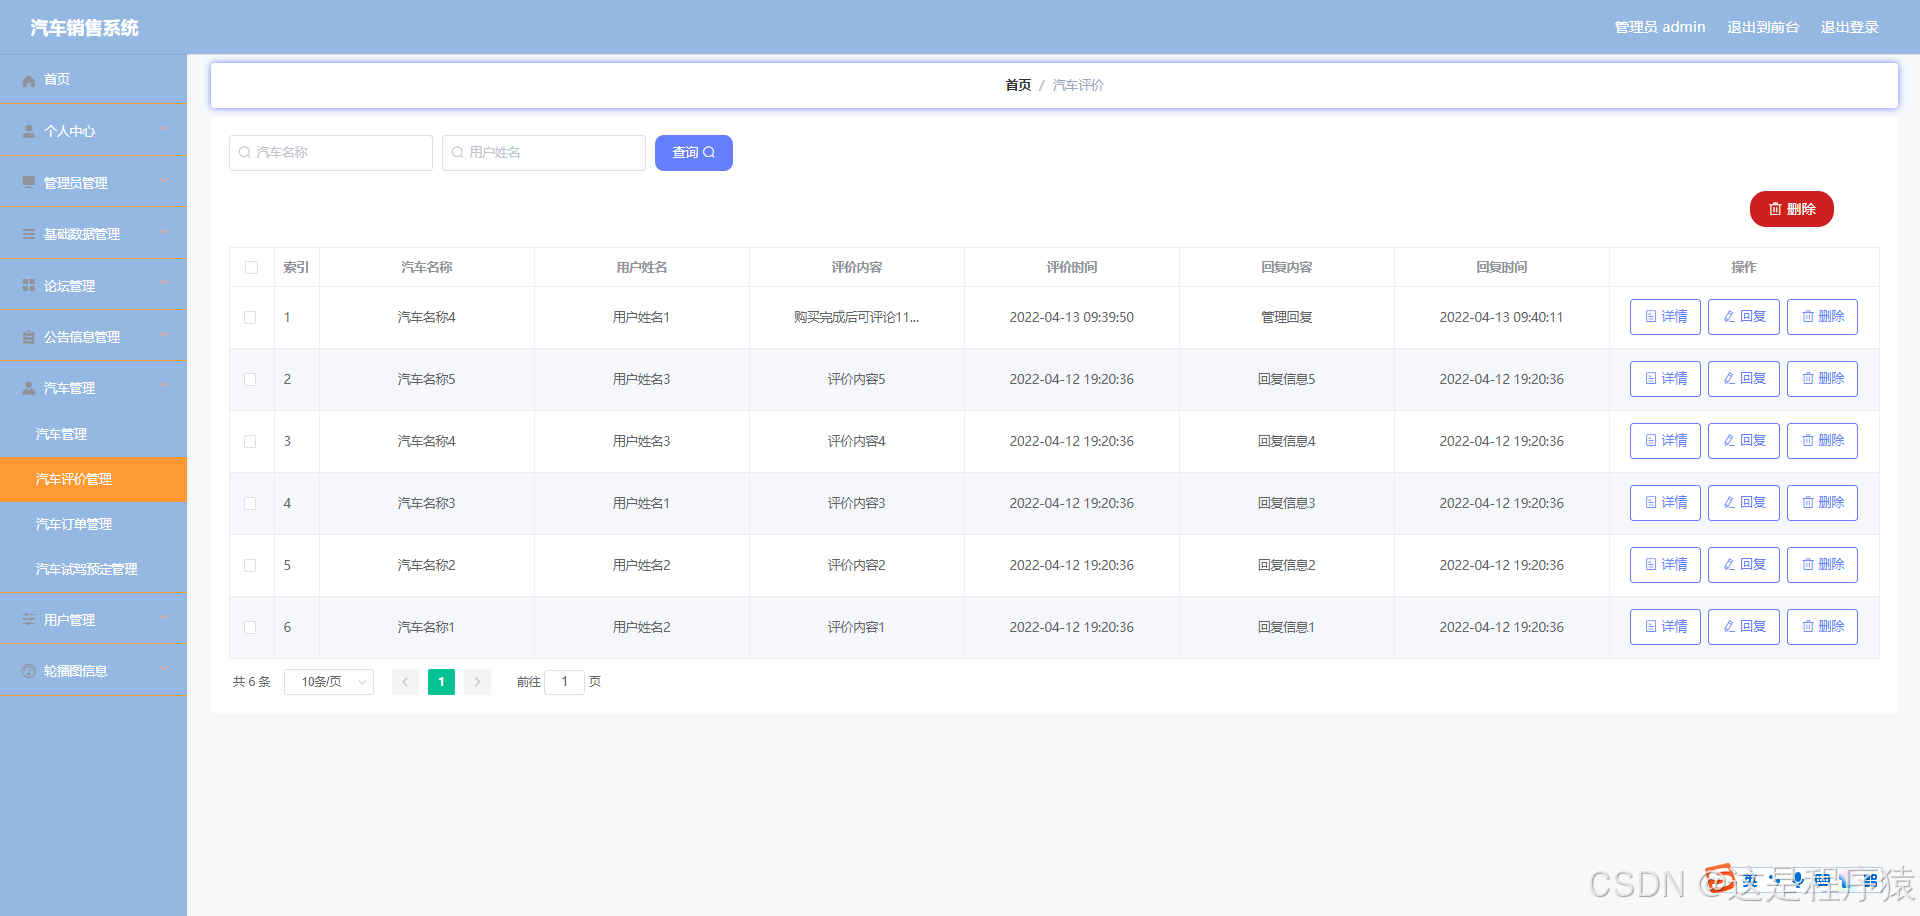Open 详情 for row with 评价内容3
Viewport: 1920px width, 916px height.
[1665, 503]
